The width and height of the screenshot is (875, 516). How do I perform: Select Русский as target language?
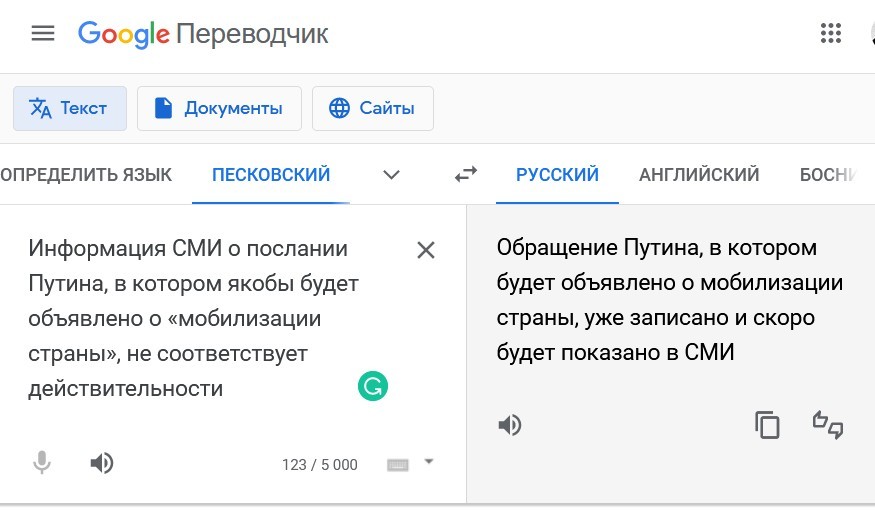point(557,175)
